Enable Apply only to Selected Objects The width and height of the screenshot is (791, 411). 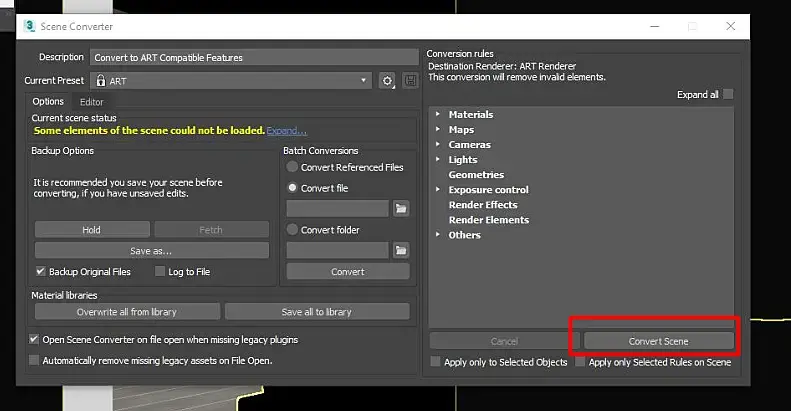click(435, 362)
